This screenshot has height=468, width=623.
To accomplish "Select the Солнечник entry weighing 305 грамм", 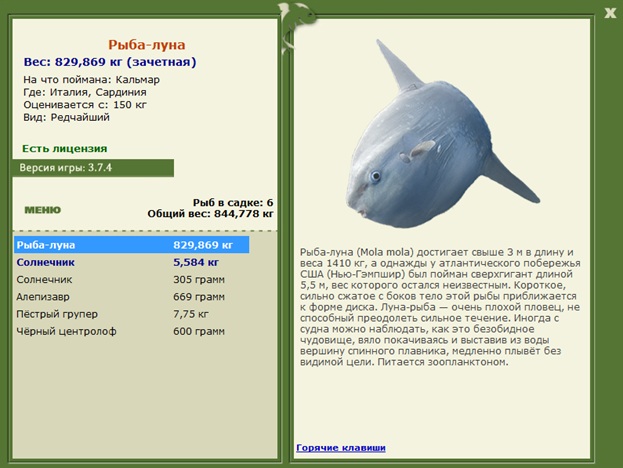I will point(130,279).
